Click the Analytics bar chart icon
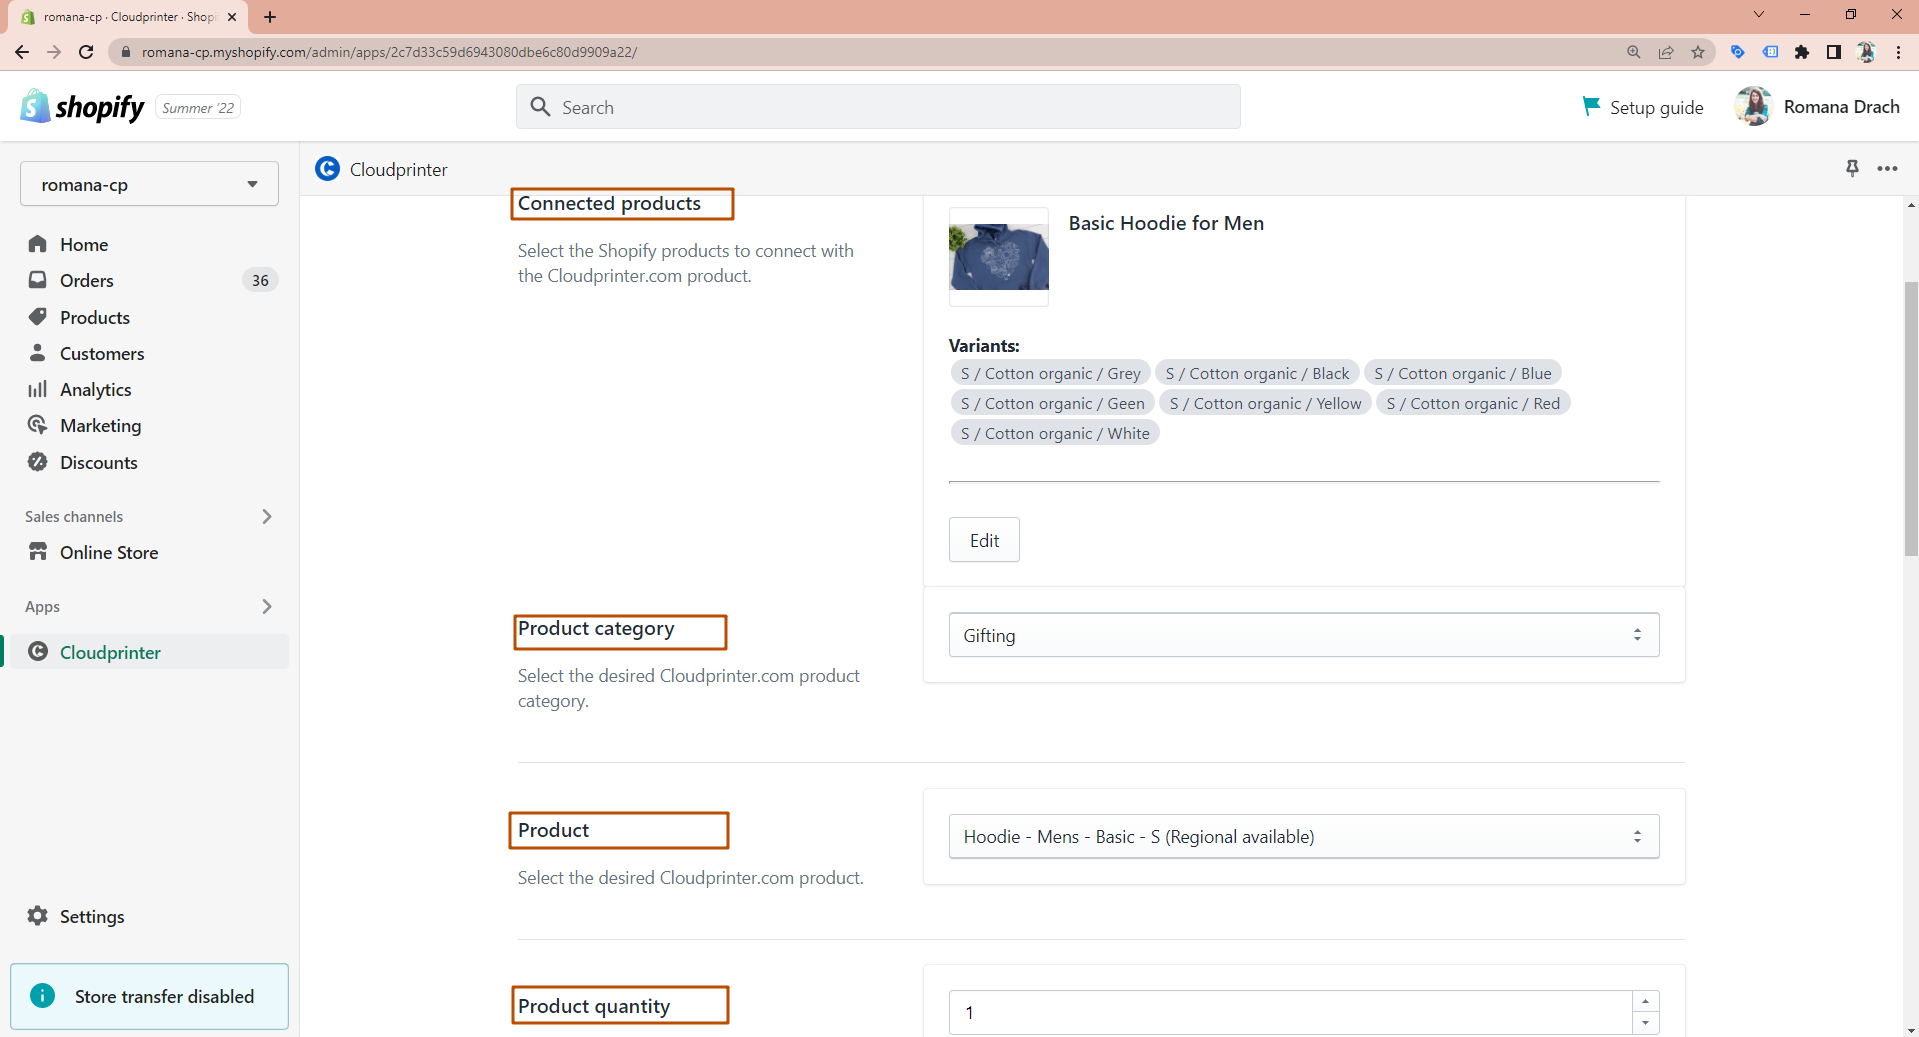Viewport: 1919px width, 1037px height. [38, 389]
